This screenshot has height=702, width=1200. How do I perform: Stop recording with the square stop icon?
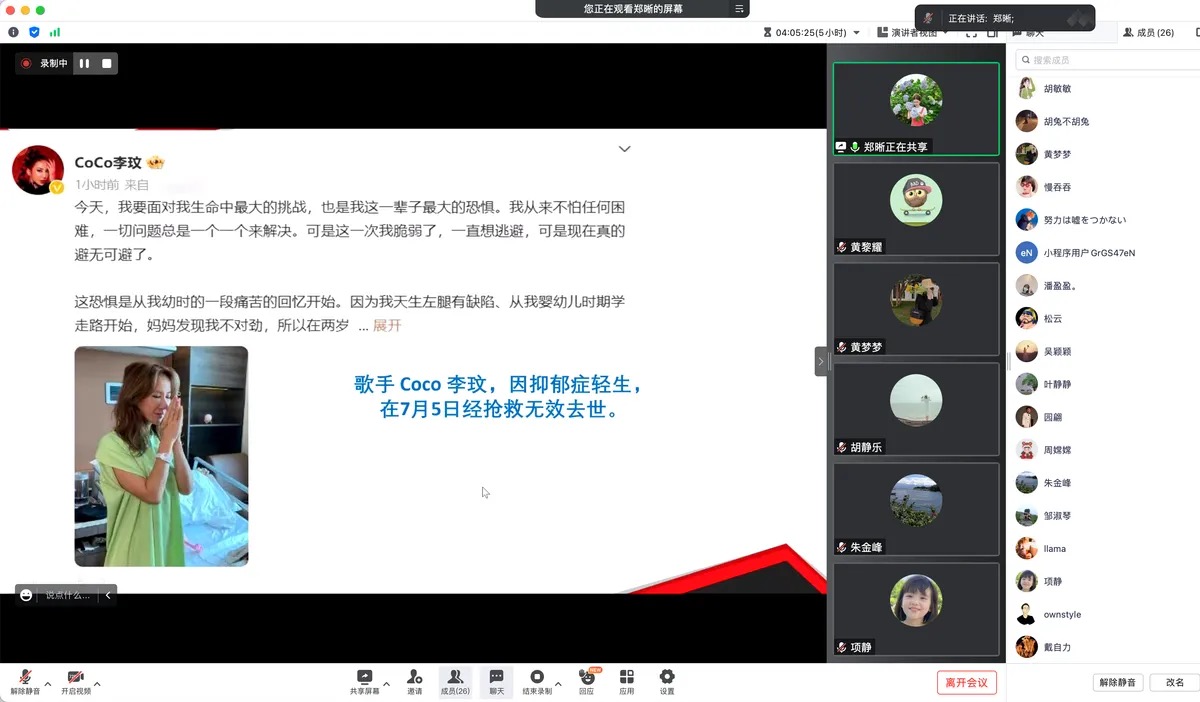point(107,63)
